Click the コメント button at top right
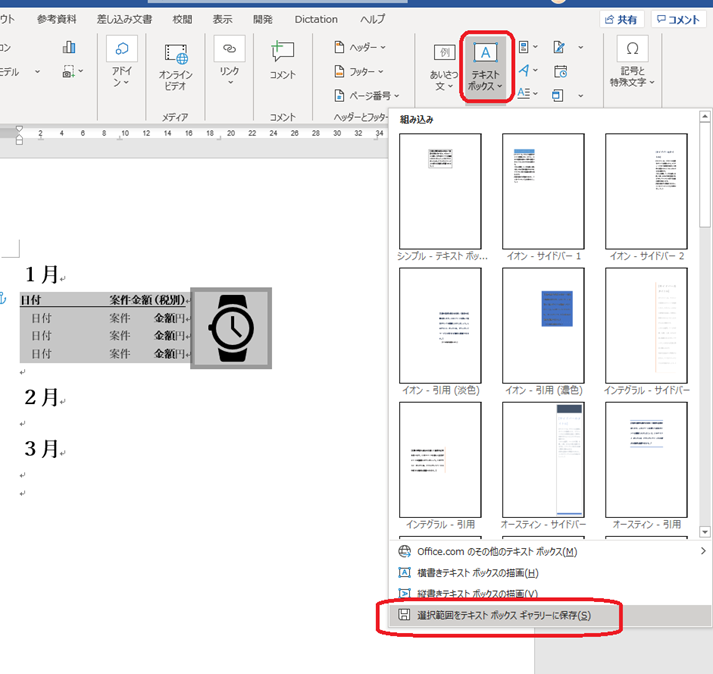This screenshot has height=674, width=713. pos(678,20)
